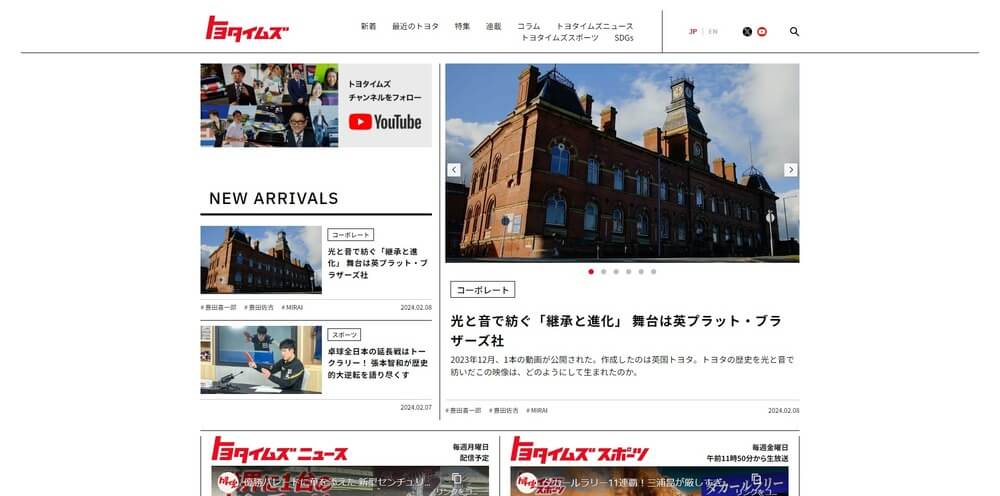Screen dimensions: 1000x496
Task: Click #豊田喜一郎 tag under main article
Action: (464, 411)
